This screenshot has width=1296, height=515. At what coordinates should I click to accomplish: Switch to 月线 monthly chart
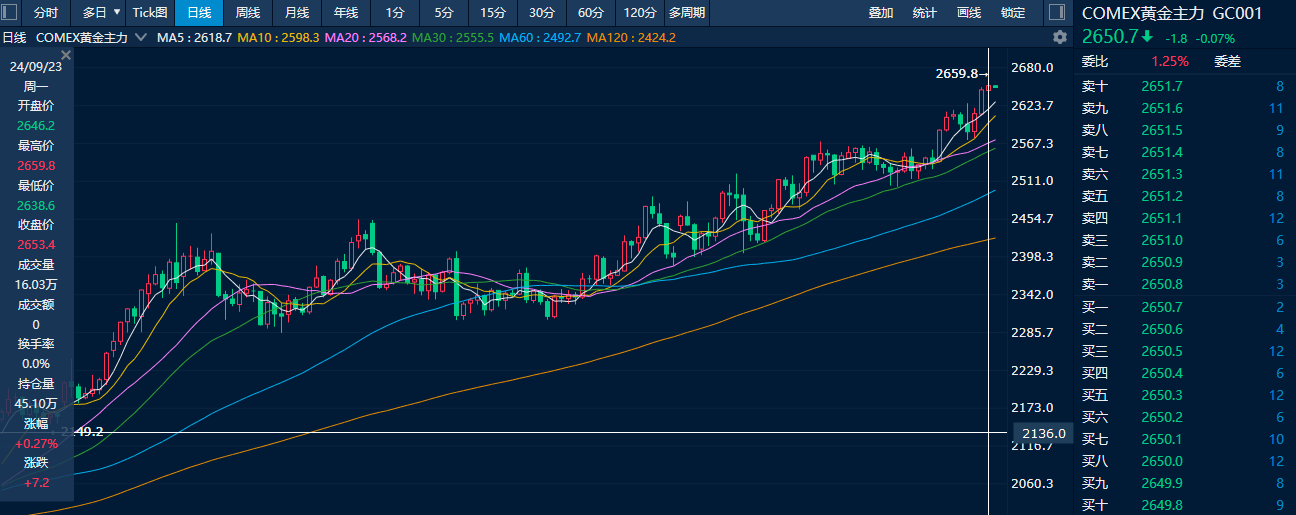click(296, 13)
